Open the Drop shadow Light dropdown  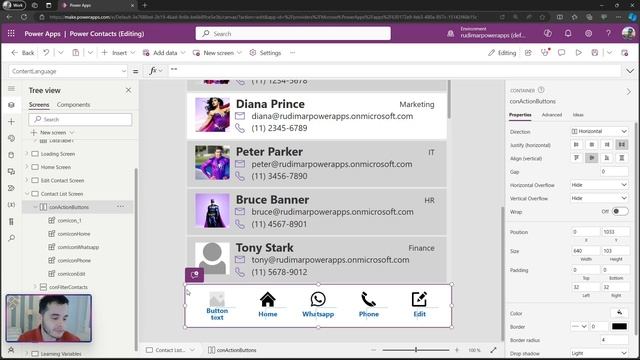[x=599, y=353]
